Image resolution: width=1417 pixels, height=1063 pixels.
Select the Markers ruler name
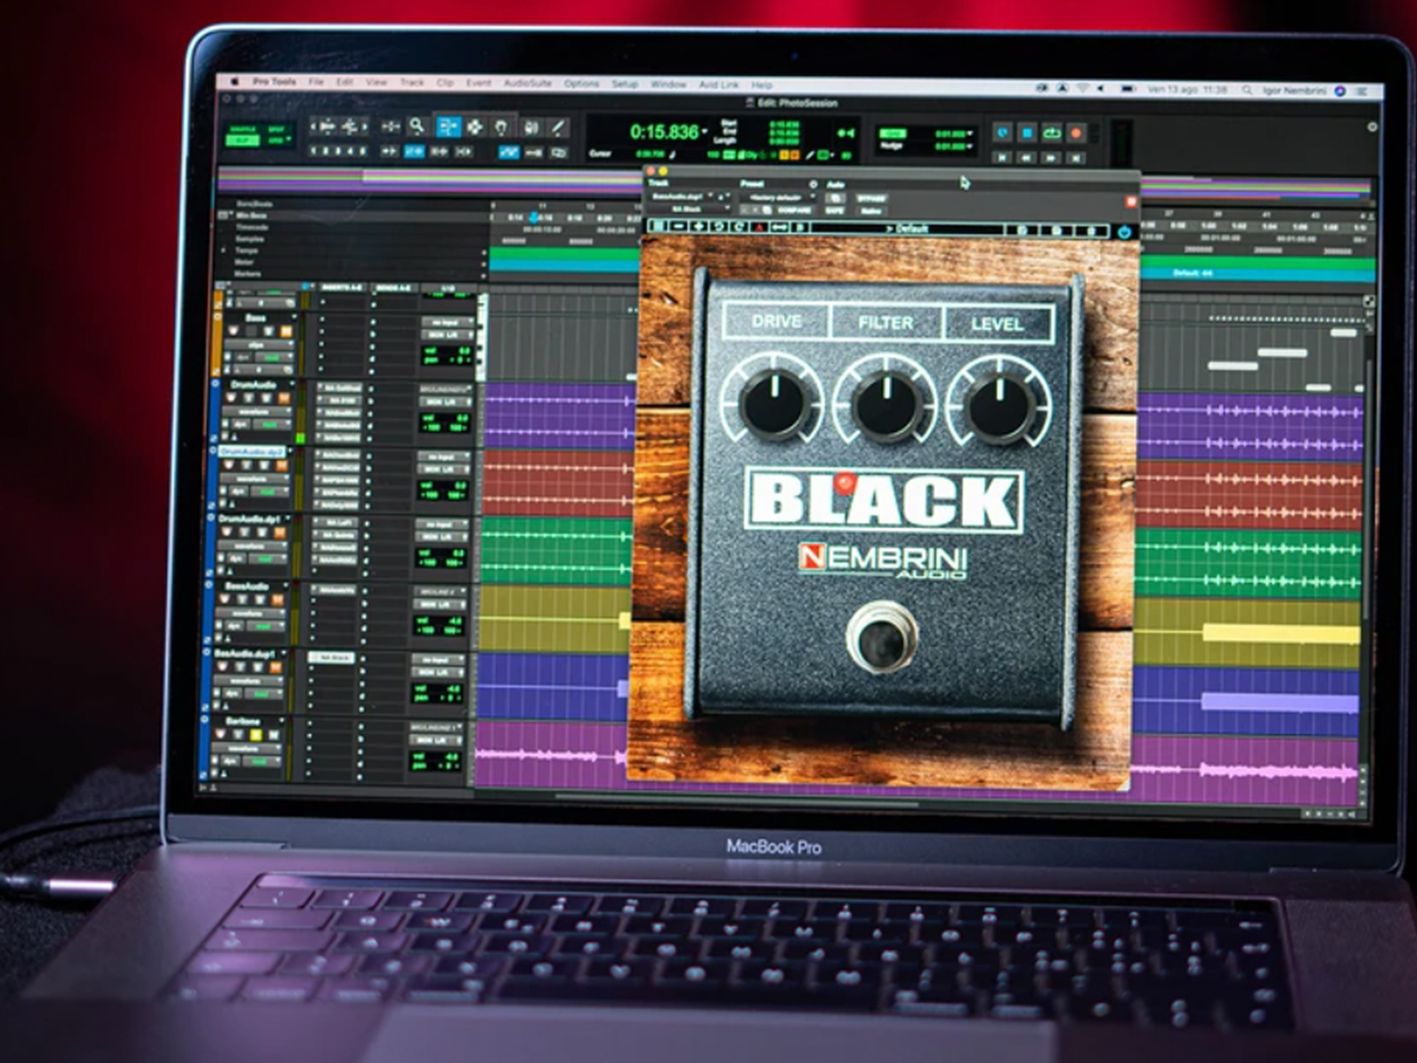(248, 273)
